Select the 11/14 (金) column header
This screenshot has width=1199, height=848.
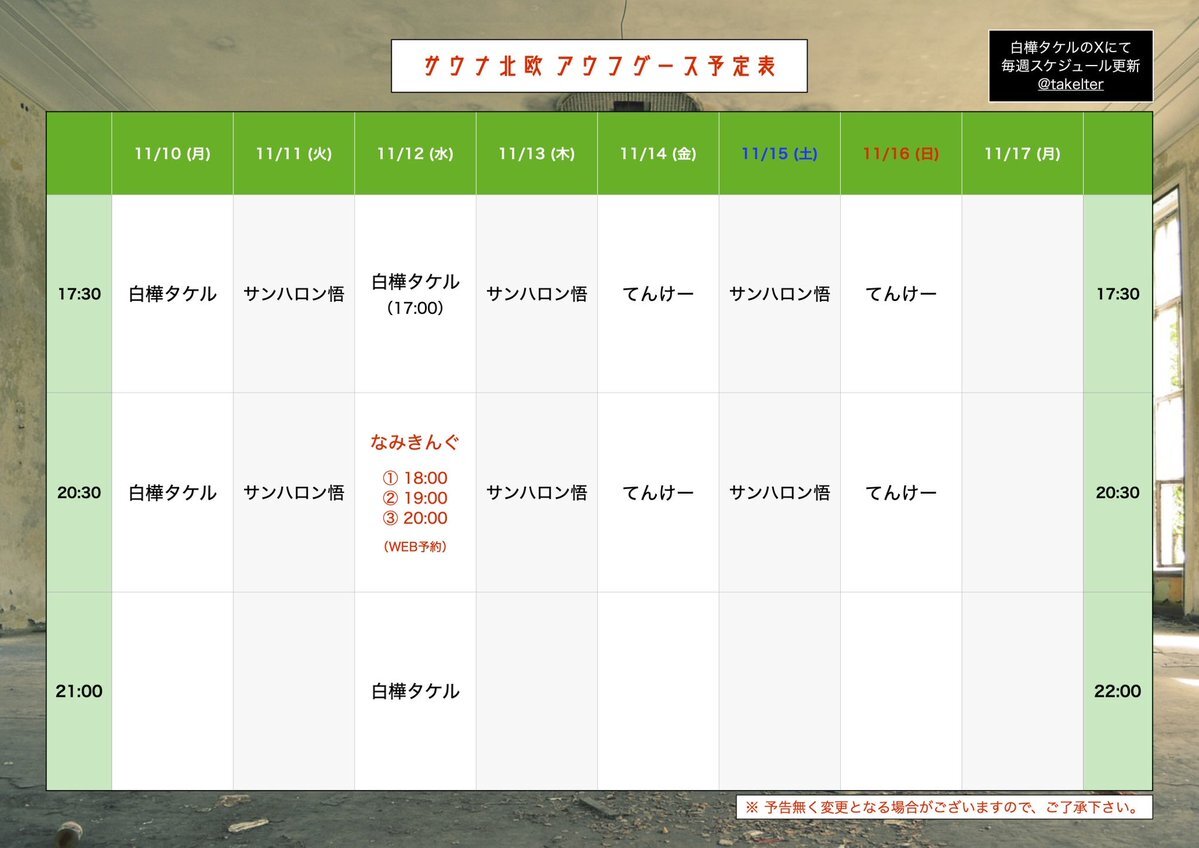[x=657, y=154]
